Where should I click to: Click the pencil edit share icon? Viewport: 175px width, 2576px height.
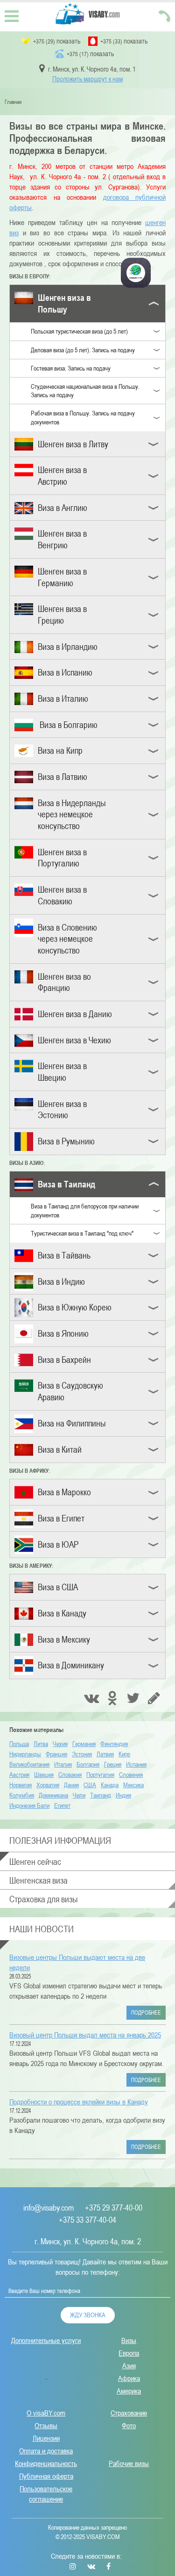point(154,1699)
